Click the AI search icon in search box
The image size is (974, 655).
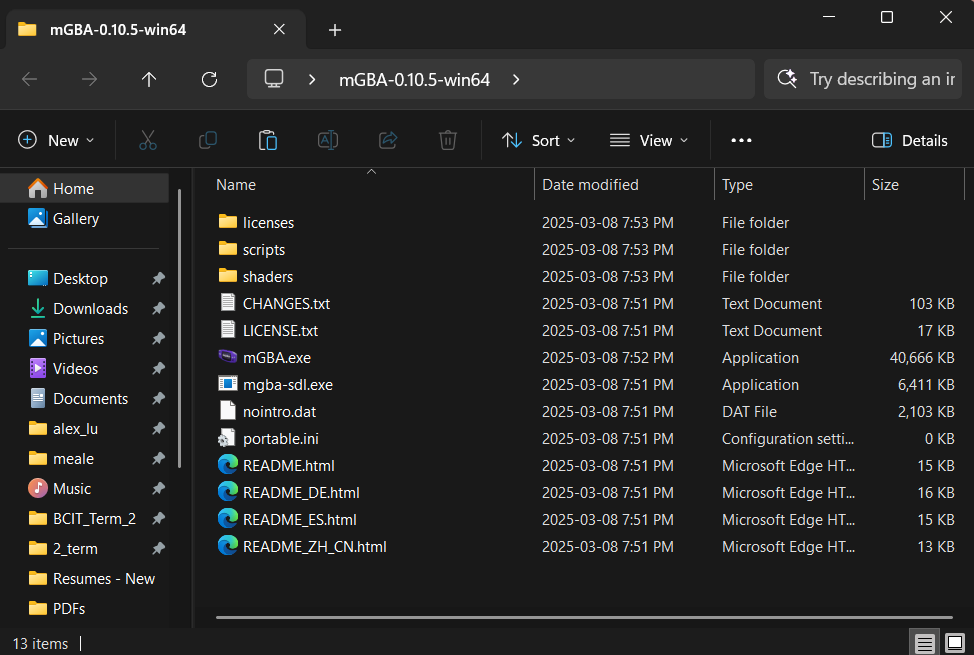tap(787, 79)
